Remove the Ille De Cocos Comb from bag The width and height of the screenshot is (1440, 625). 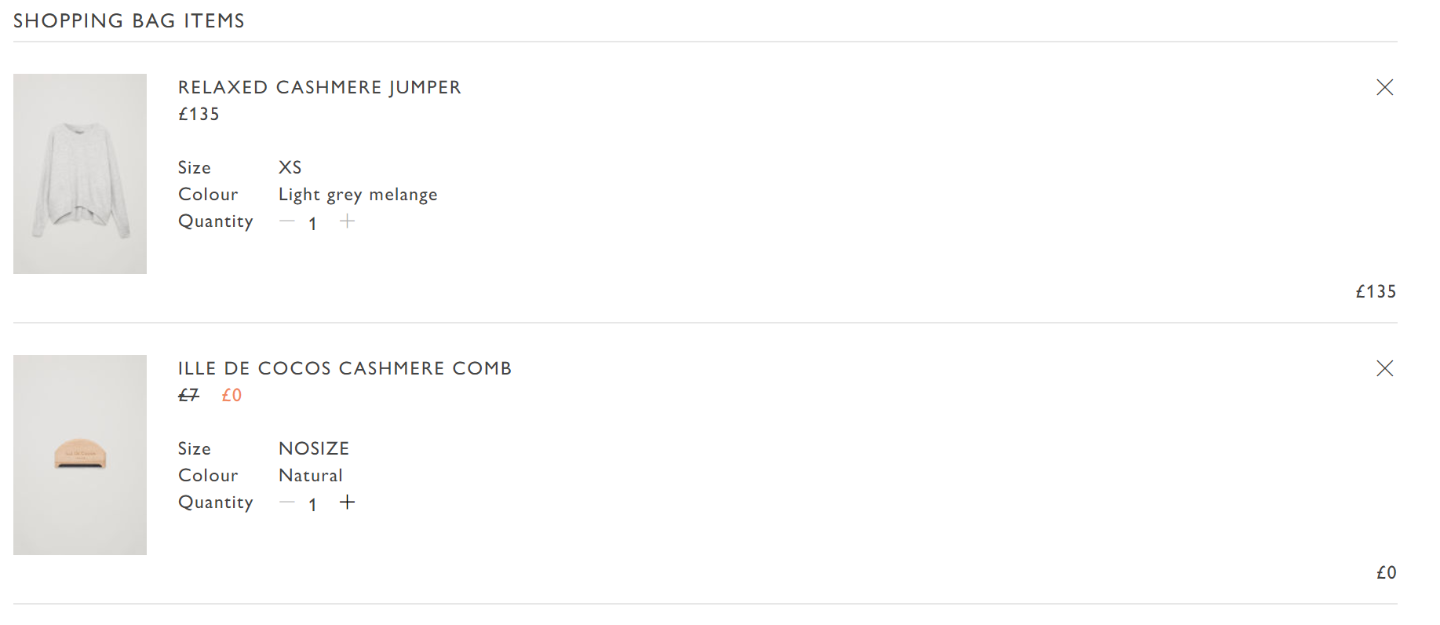pyautogui.click(x=1384, y=369)
